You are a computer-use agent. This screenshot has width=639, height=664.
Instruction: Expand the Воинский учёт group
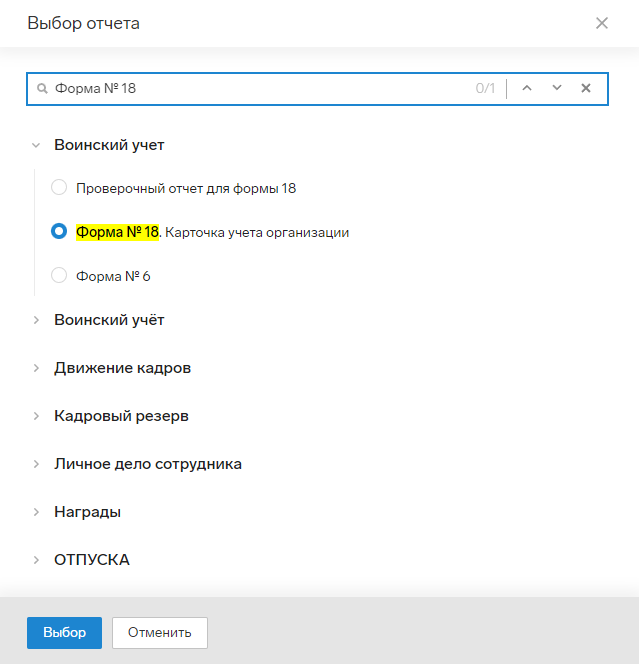36,320
